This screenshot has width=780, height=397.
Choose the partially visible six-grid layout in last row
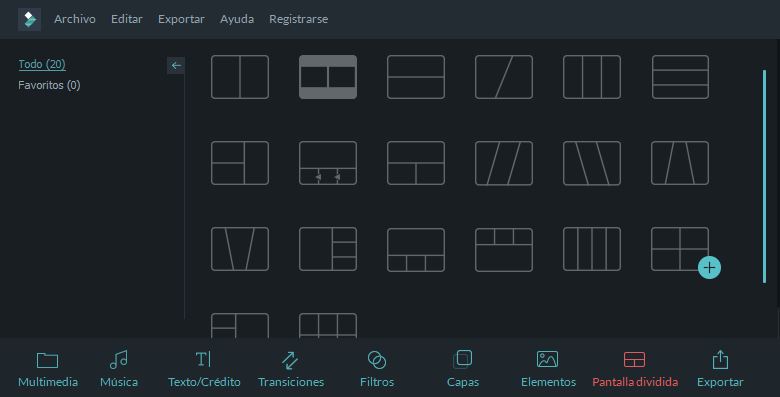[x=328, y=326]
